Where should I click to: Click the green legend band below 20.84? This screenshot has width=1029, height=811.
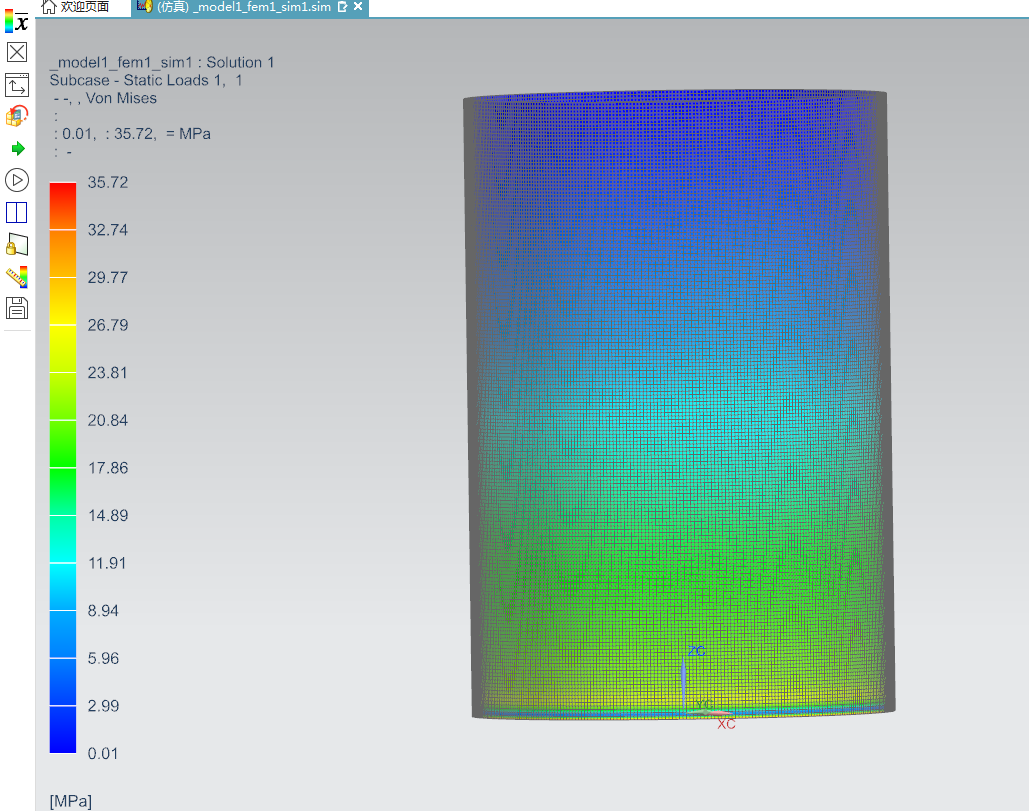click(x=63, y=444)
